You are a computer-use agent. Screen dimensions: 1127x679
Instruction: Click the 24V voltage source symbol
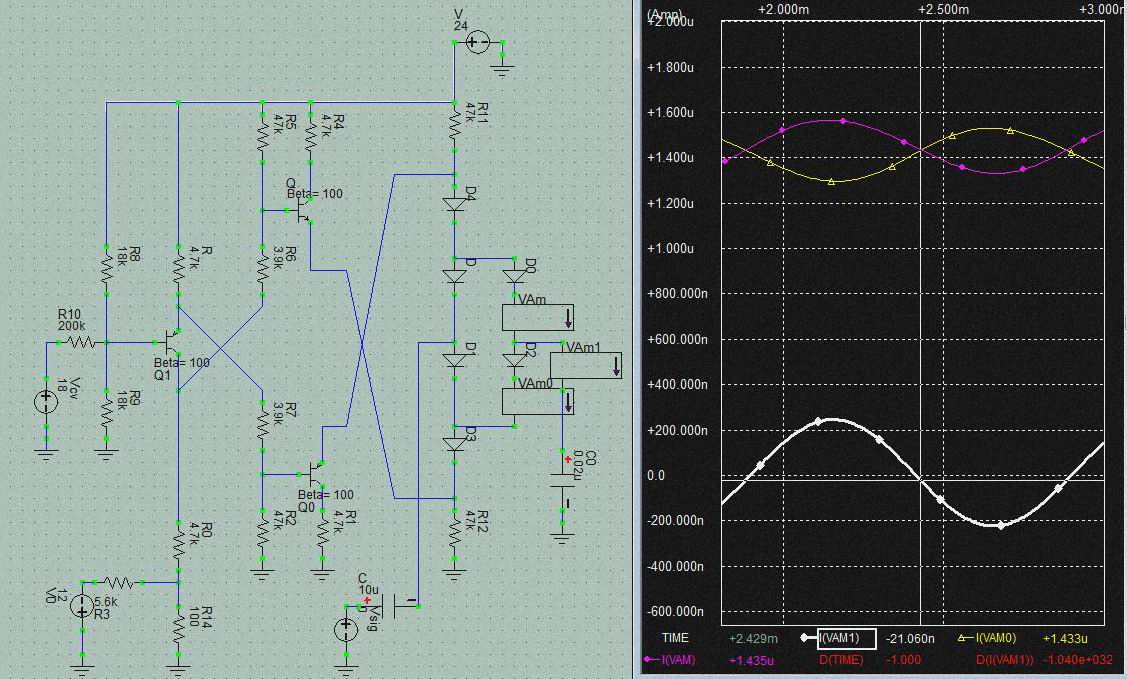coord(478,42)
